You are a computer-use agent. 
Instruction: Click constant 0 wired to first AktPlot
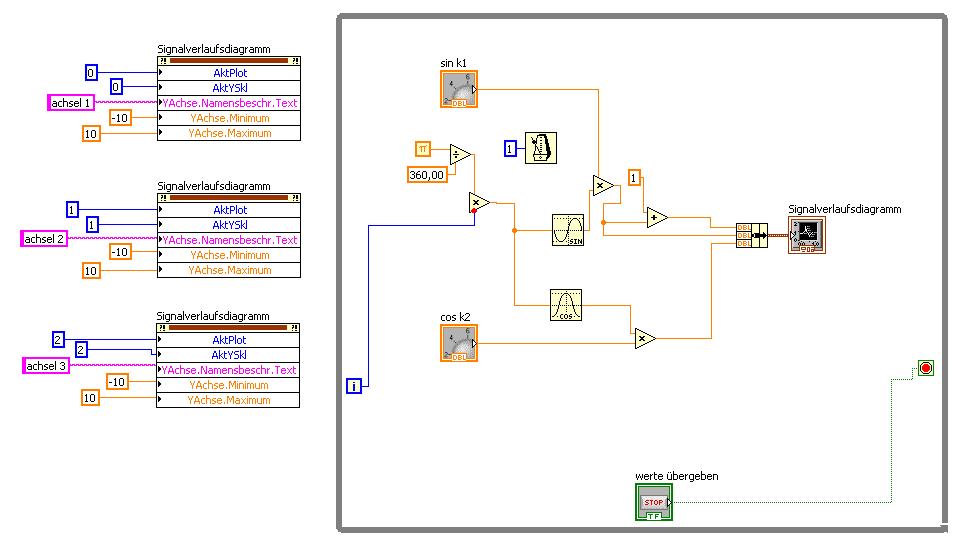[91, 73]
